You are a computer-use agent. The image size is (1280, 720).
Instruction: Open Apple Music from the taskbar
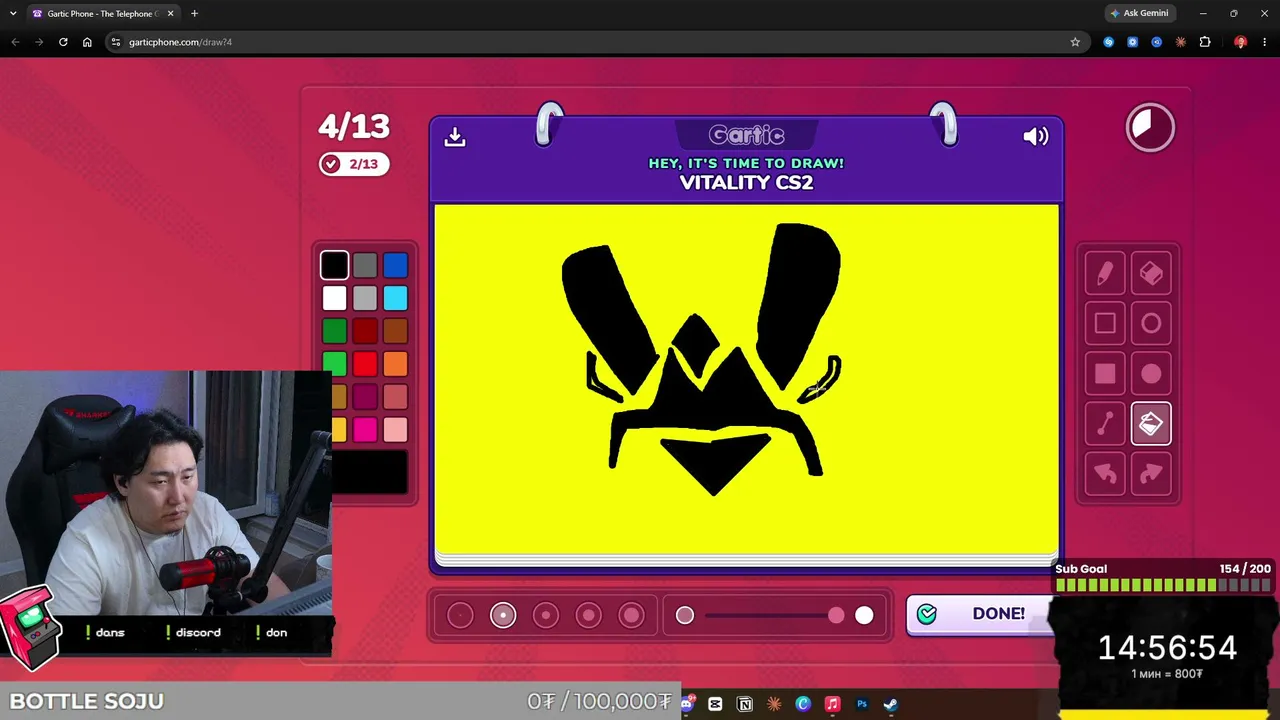(x=832, y=704)
